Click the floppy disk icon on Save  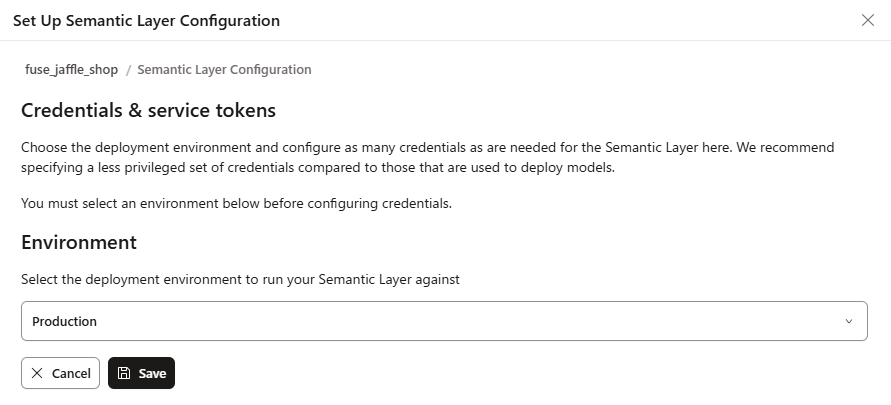pyautogui.click(x=124, y=373)
